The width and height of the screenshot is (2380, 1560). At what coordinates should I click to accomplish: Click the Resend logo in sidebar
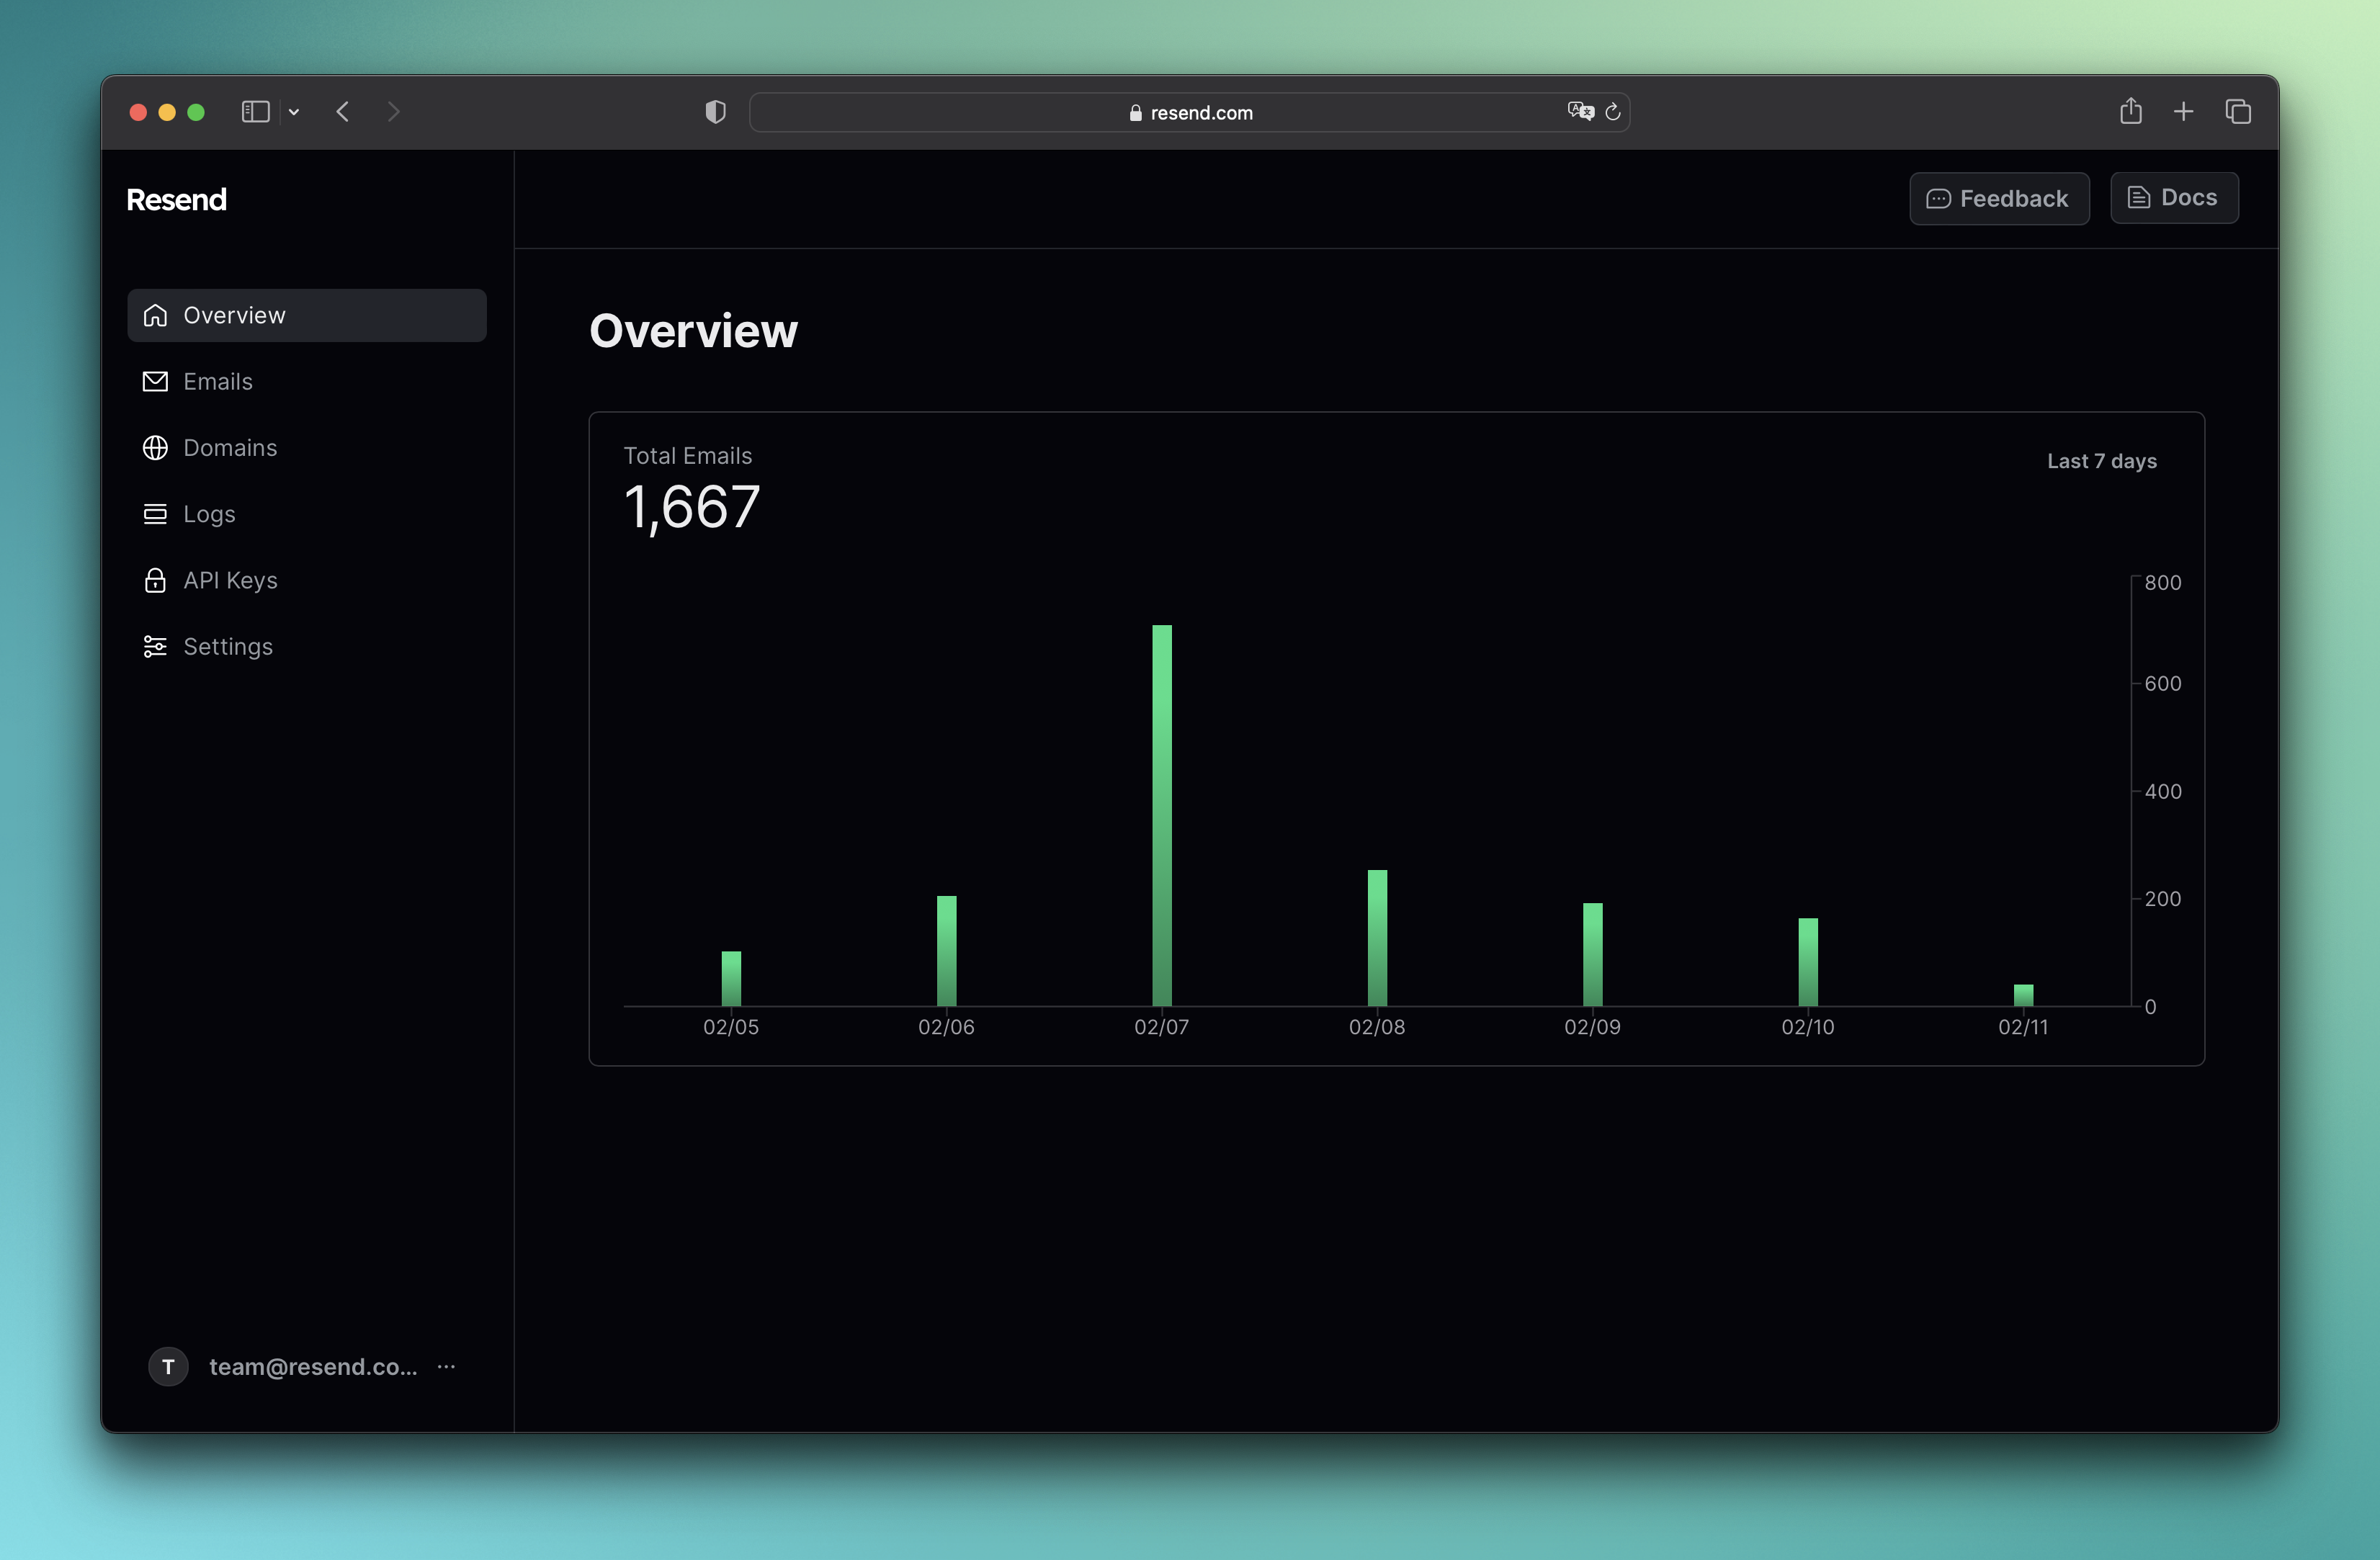click(x=176, y=200)
